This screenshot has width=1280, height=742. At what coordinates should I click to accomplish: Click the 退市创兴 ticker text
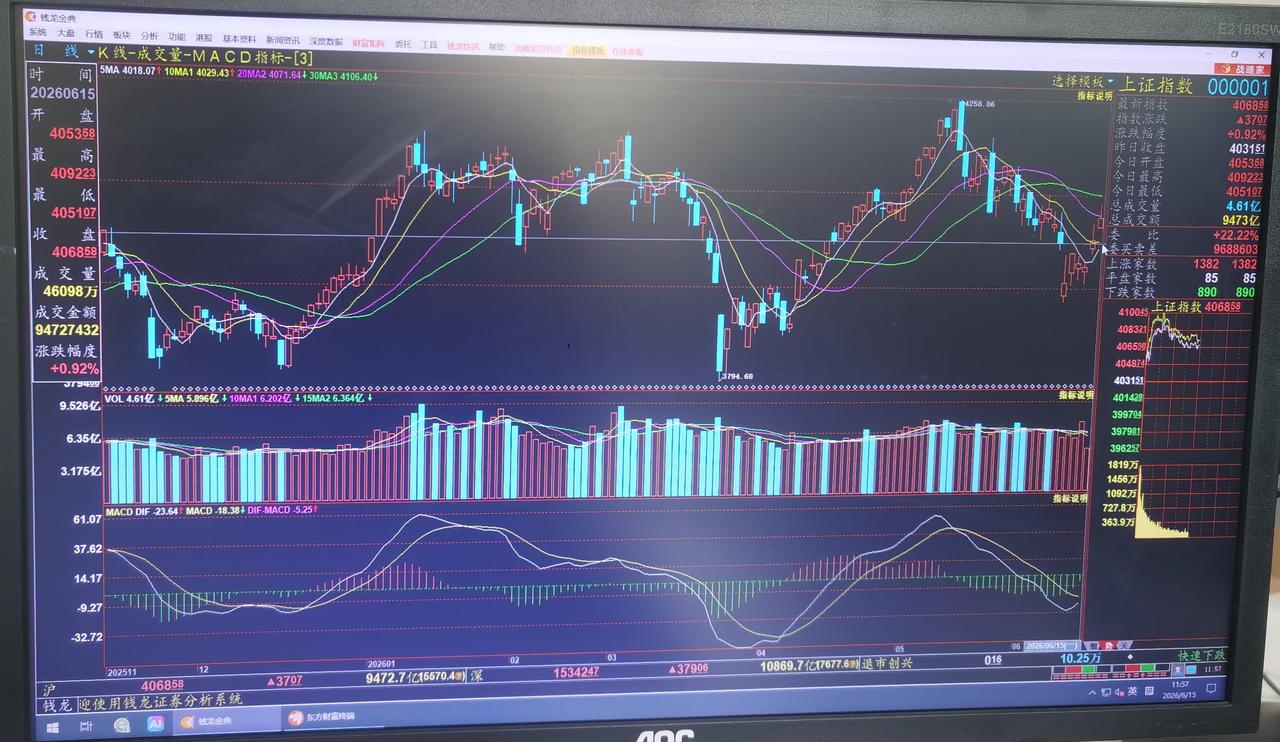pos(888,663)
